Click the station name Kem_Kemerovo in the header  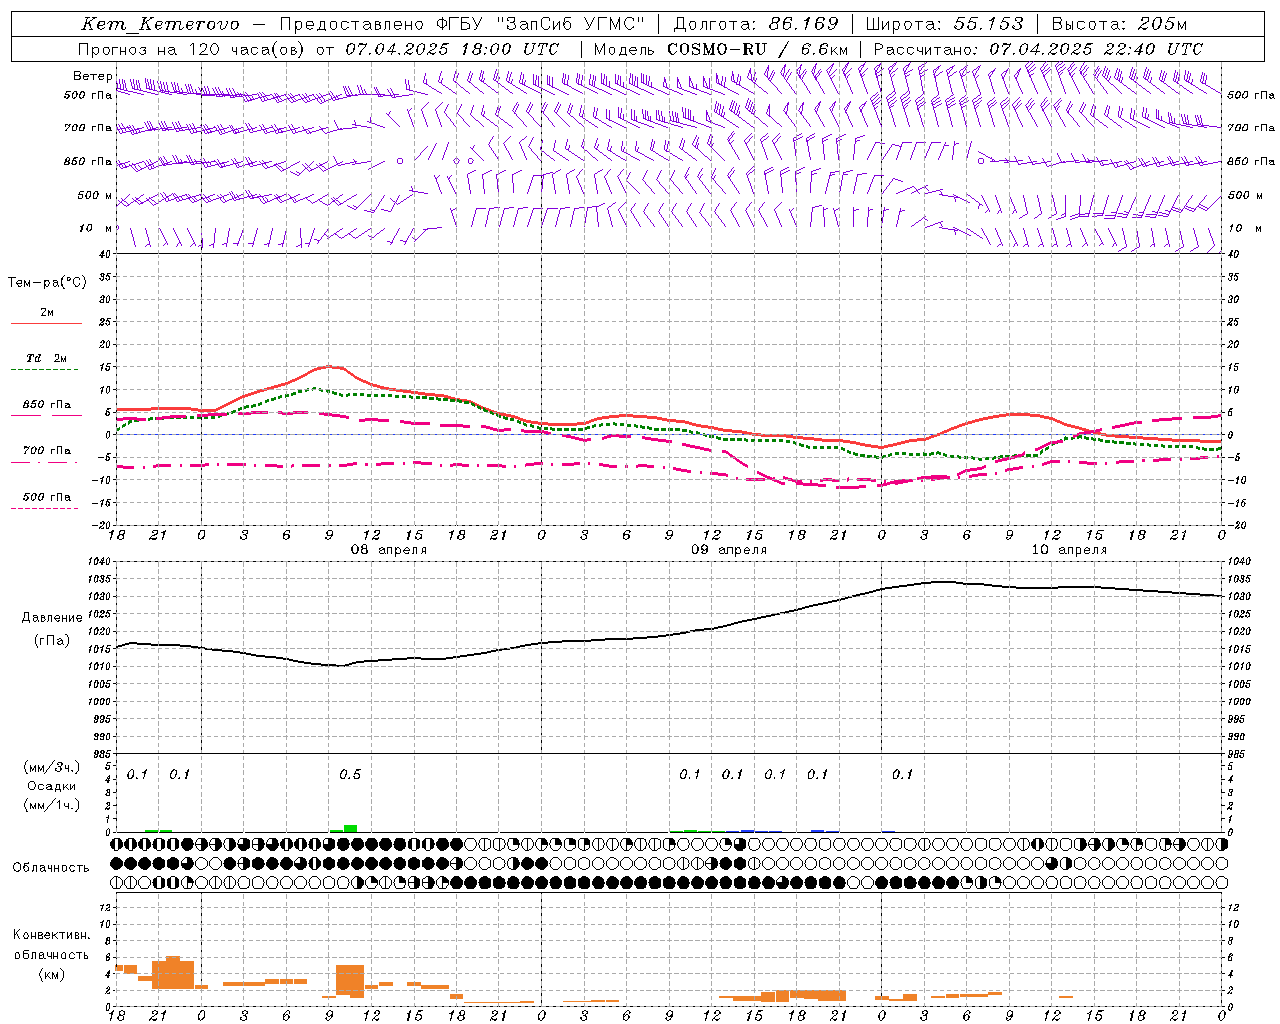click(160, 25)
